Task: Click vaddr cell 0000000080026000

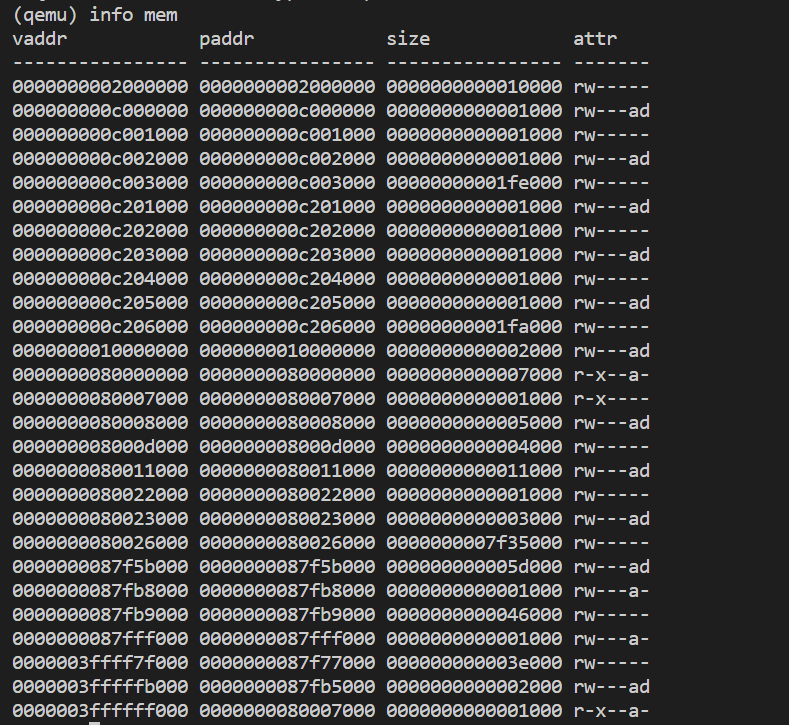Action: coord(101,543)
